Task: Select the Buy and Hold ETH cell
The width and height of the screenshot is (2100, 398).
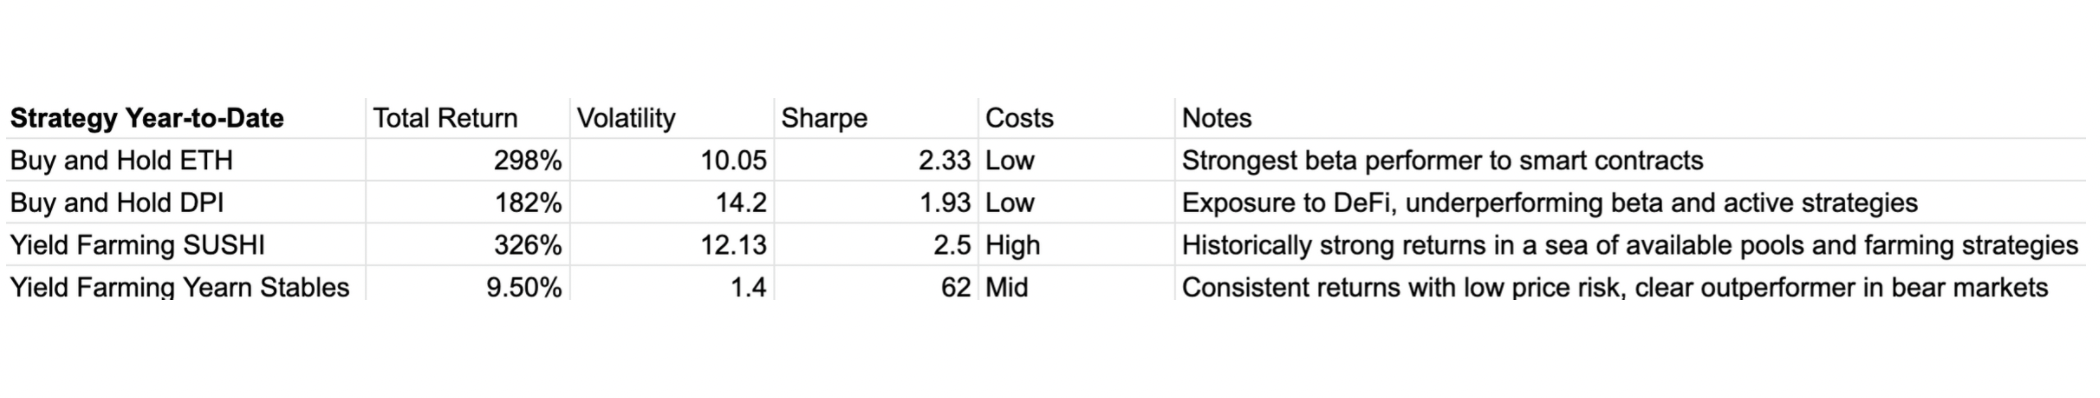Action: click(185, 160)
